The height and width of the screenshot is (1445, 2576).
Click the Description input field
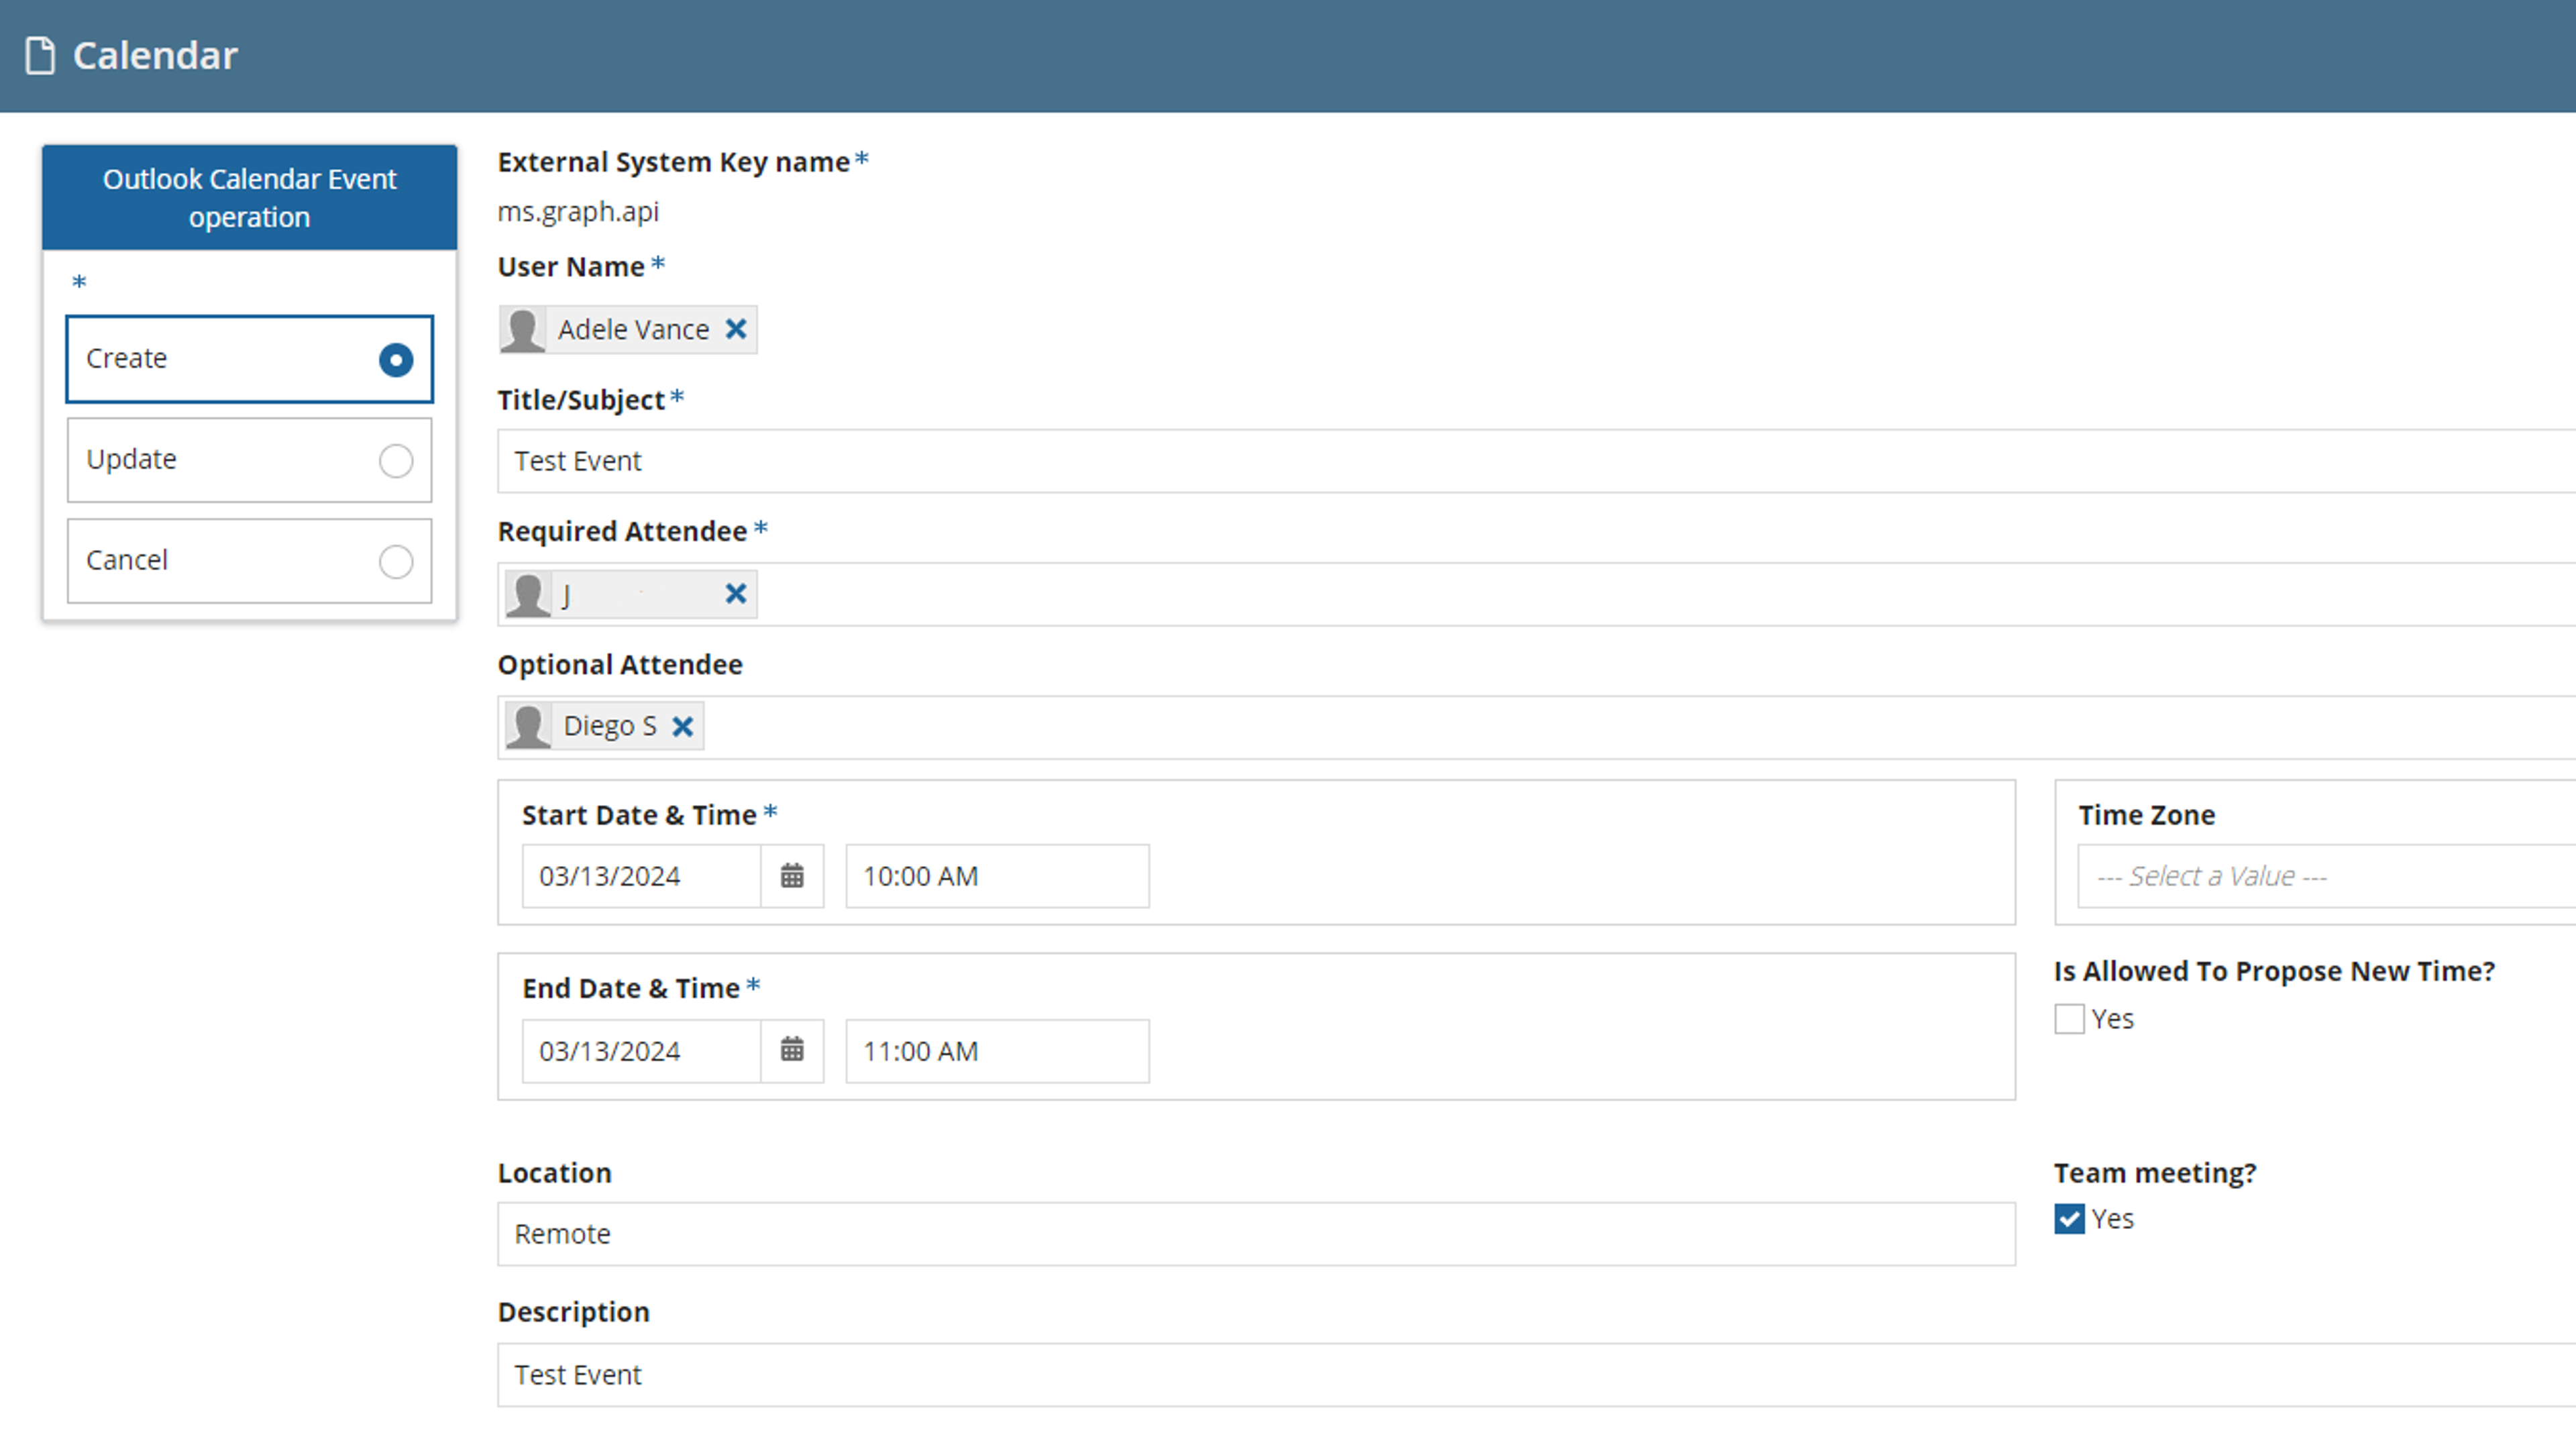click(x=1536, y=1375)
